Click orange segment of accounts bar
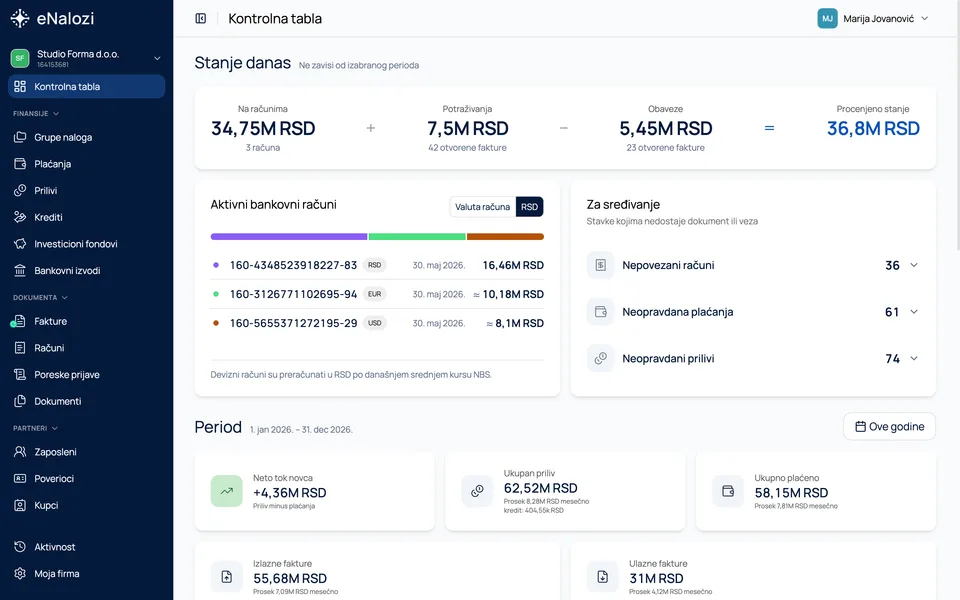This screenshot has height=600, width=960. point(505,236)
